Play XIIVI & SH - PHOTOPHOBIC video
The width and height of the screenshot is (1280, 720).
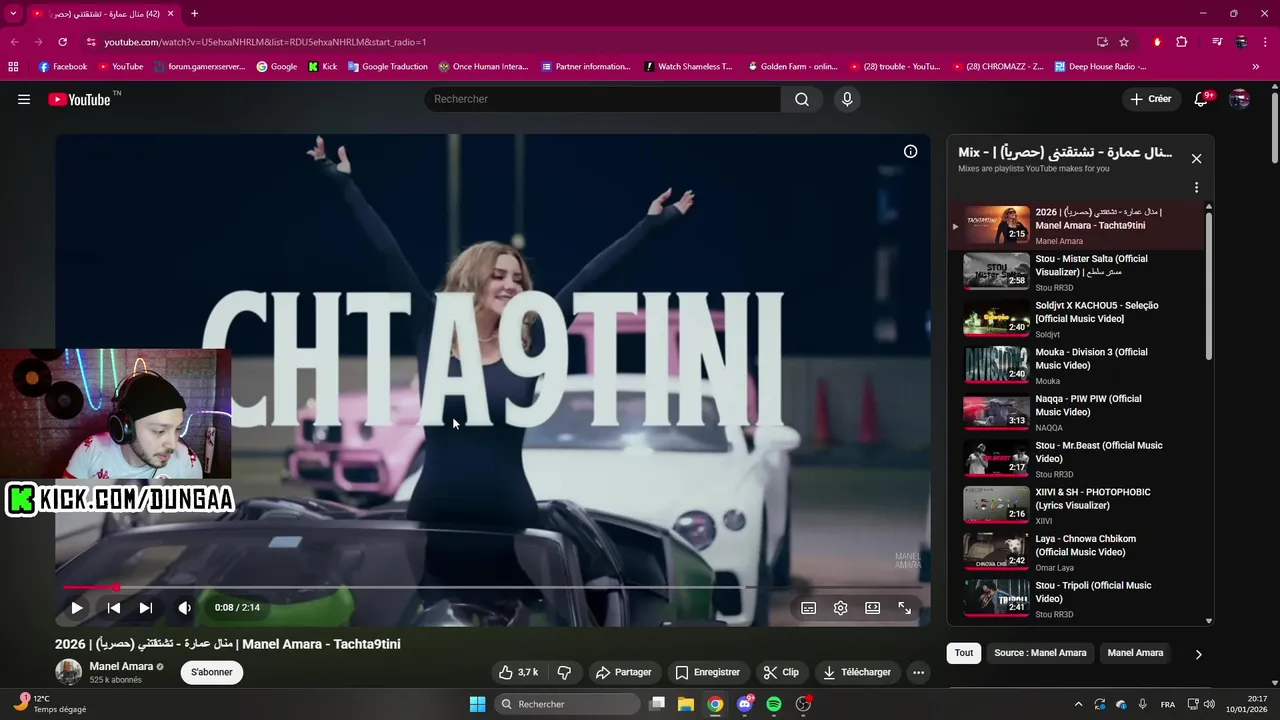1078,505
